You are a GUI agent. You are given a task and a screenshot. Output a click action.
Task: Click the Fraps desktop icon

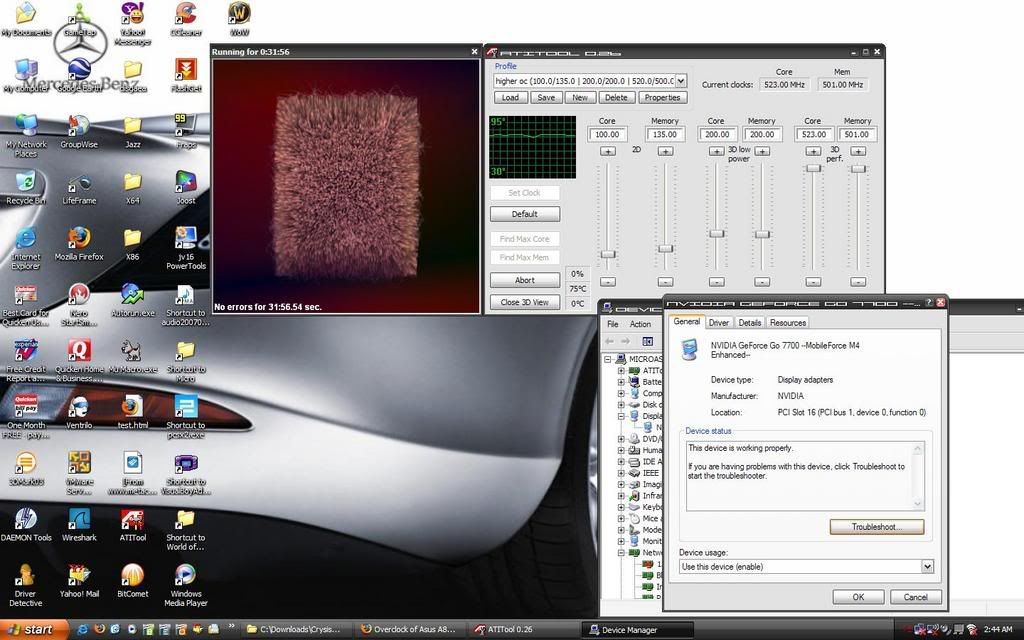[x=186, y=132]
